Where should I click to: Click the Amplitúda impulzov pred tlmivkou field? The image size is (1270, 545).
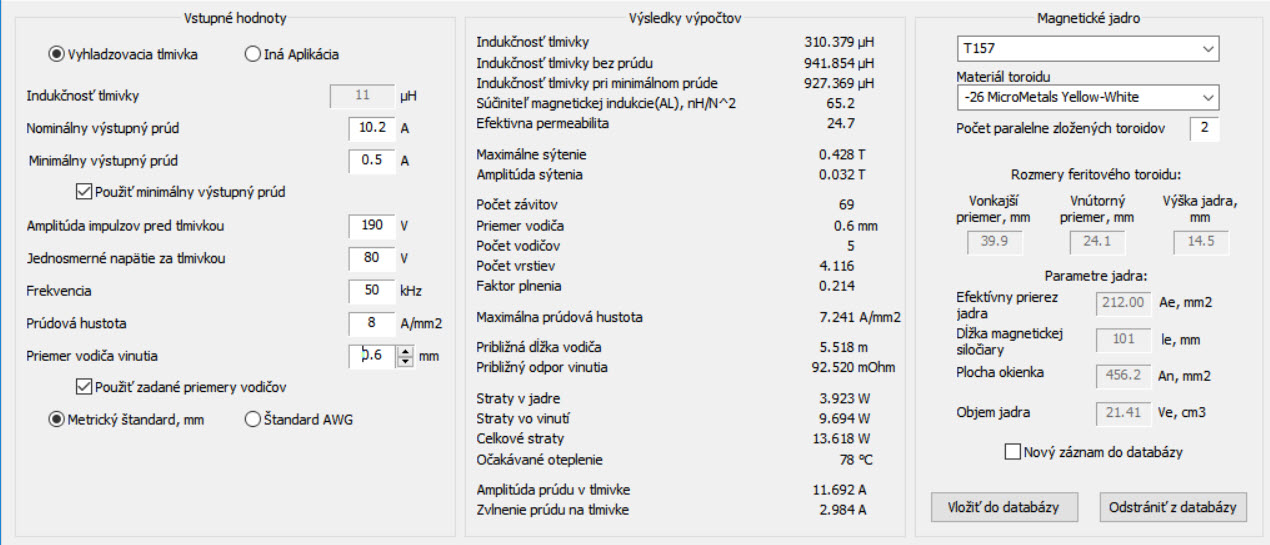click(372, 226)
